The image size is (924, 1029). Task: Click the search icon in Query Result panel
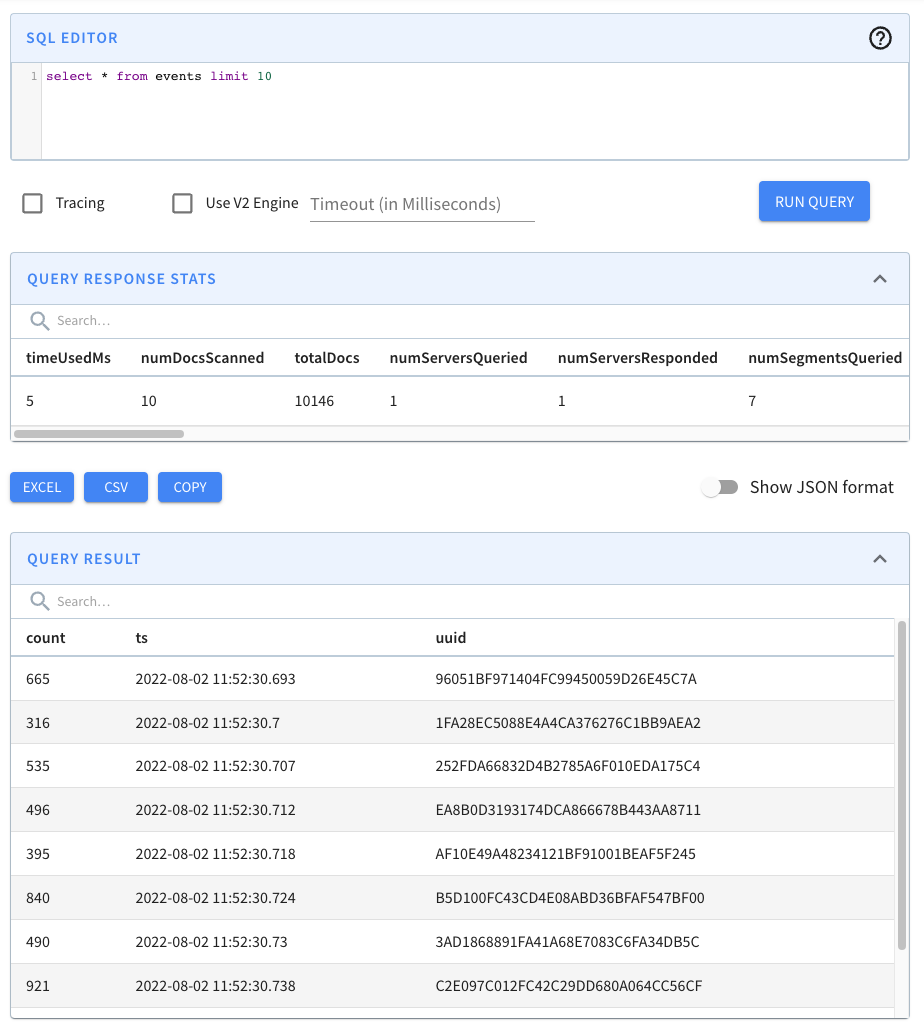(x=38, y=601)
